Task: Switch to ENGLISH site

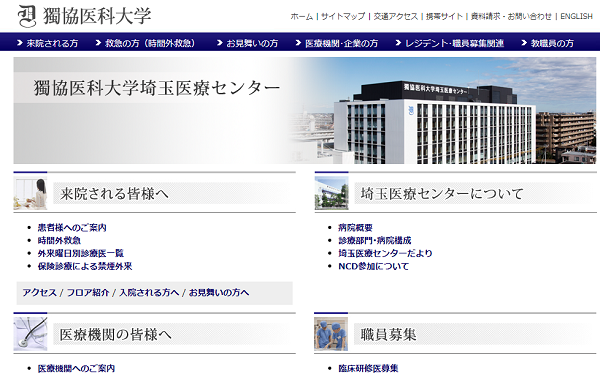Action: tap(576, 16)
